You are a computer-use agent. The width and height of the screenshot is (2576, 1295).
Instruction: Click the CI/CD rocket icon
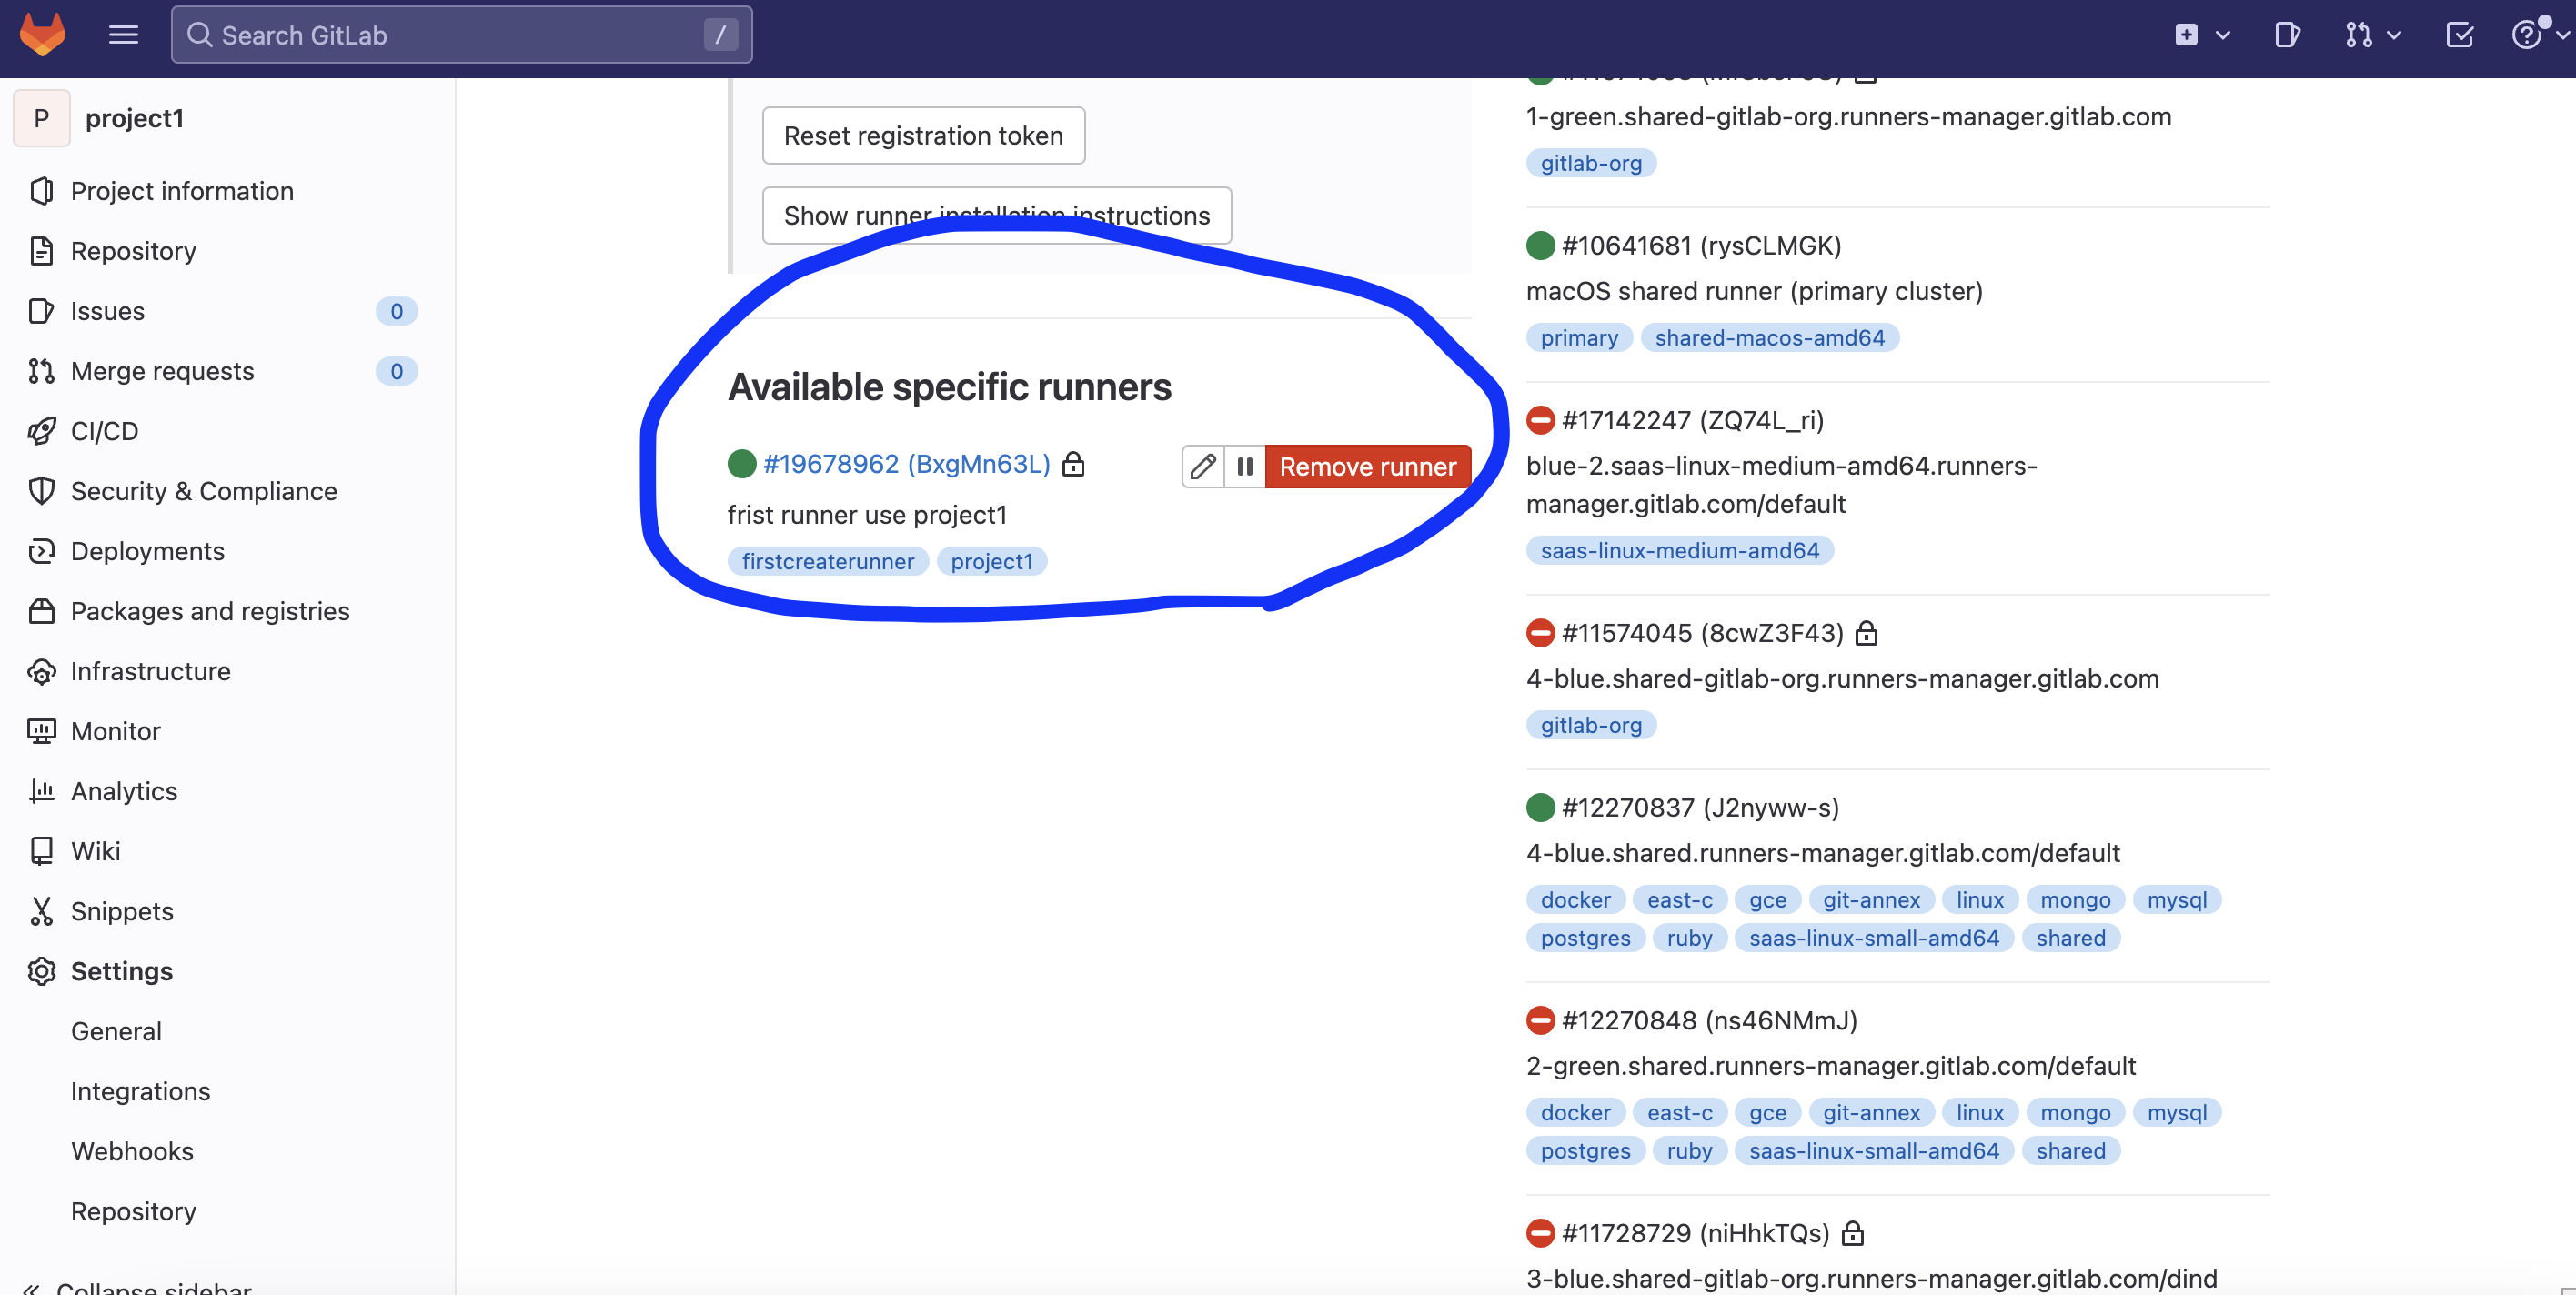tap(41, 431)
